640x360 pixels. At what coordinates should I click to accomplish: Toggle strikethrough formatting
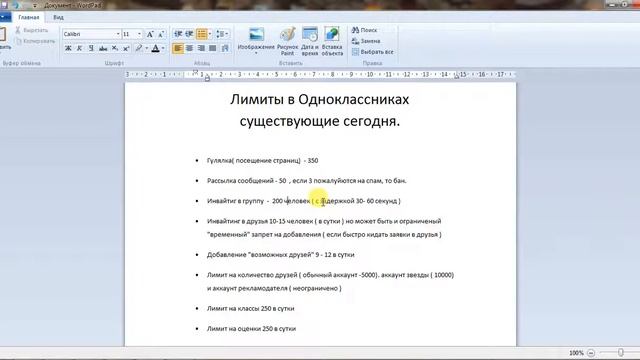pyautogui.click(x=103, y=48)
